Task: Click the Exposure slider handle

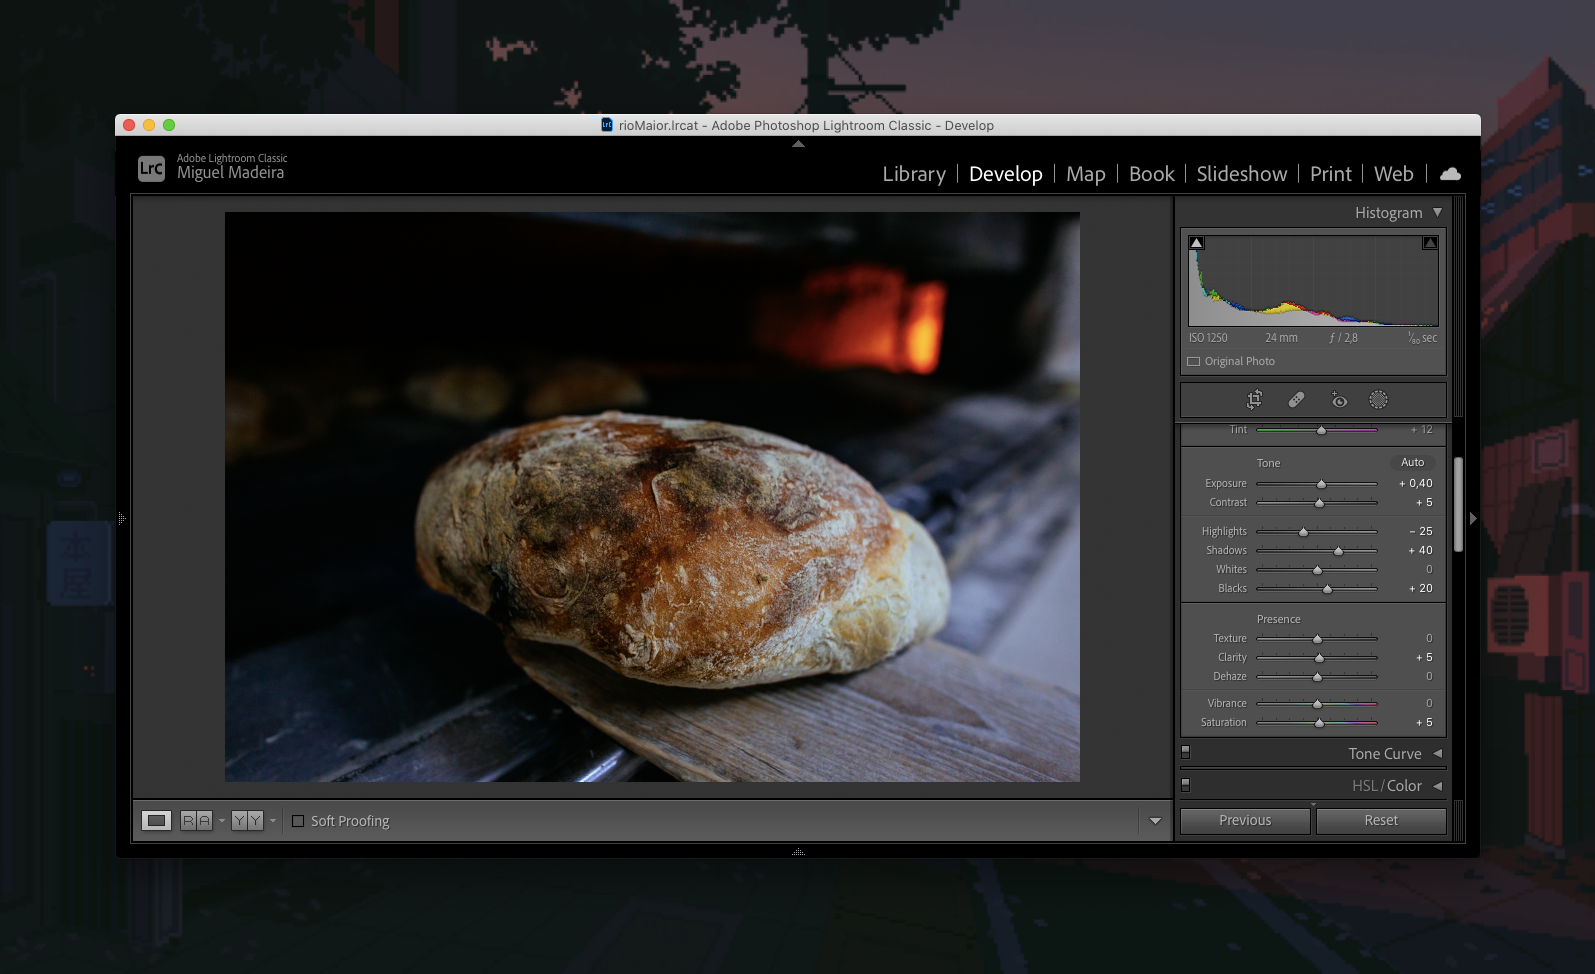Action: pyautogui.click(x=1321, y=484)
